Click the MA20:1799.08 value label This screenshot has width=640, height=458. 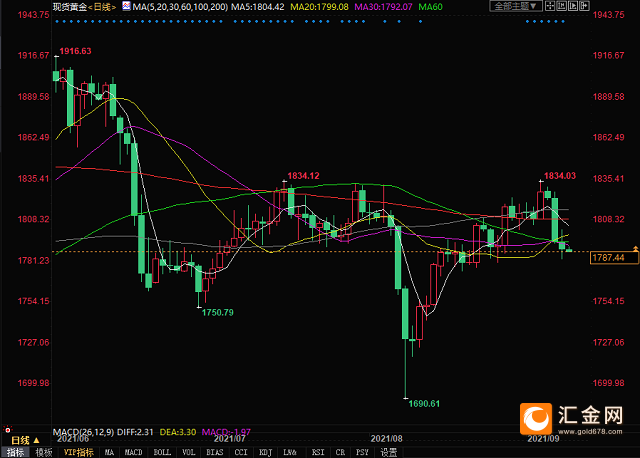coord(319,7)
